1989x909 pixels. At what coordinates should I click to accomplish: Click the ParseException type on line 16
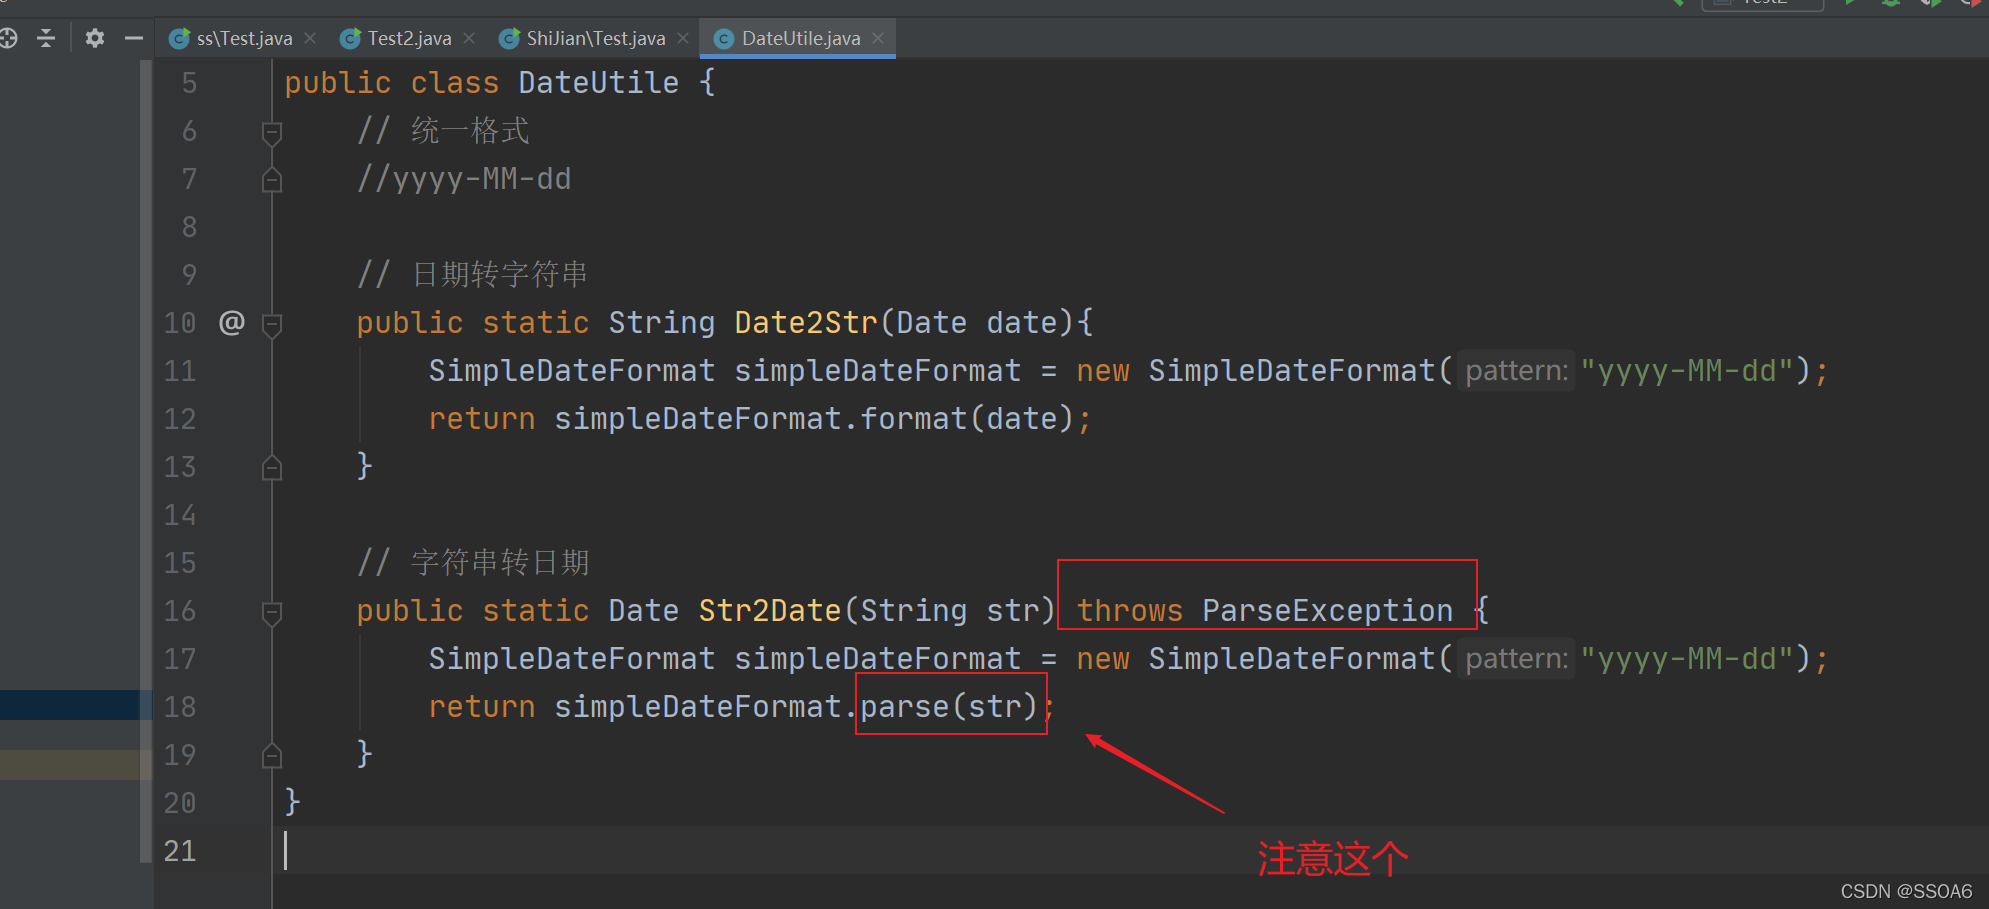click(1327, 610)
